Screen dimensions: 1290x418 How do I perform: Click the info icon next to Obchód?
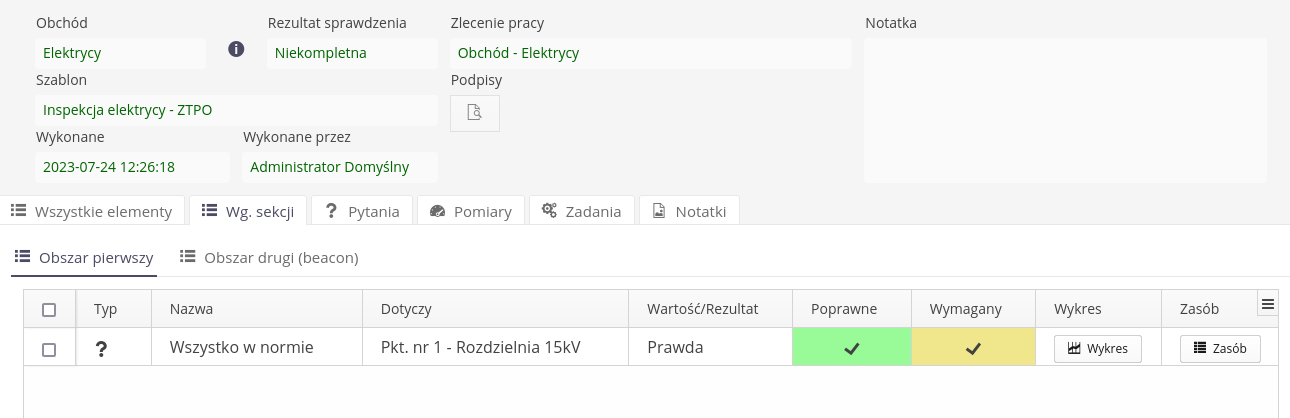coord(237,49)
